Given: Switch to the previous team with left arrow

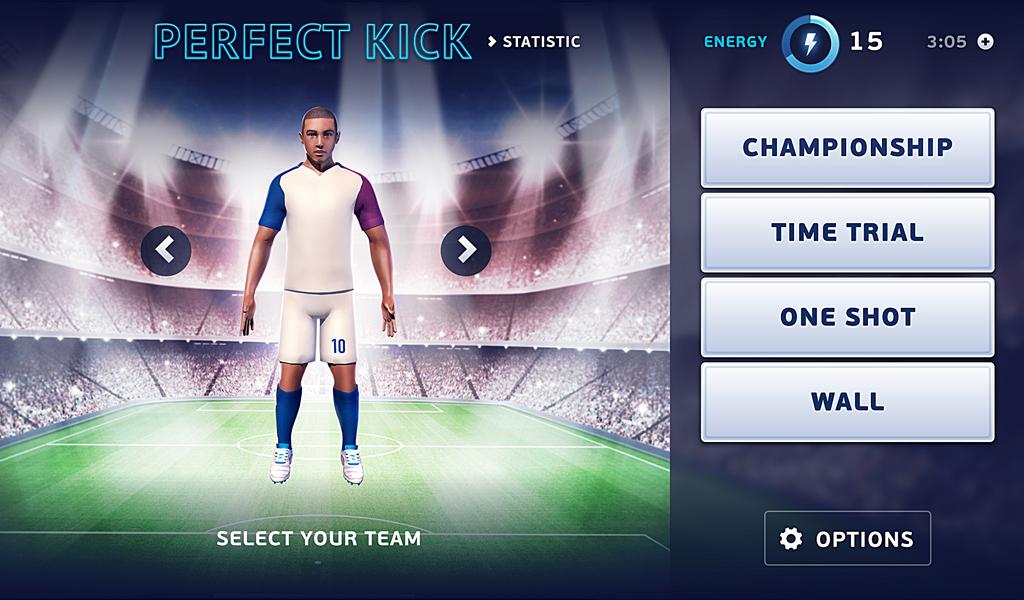Looking at the screenshot, I should 166,251.
